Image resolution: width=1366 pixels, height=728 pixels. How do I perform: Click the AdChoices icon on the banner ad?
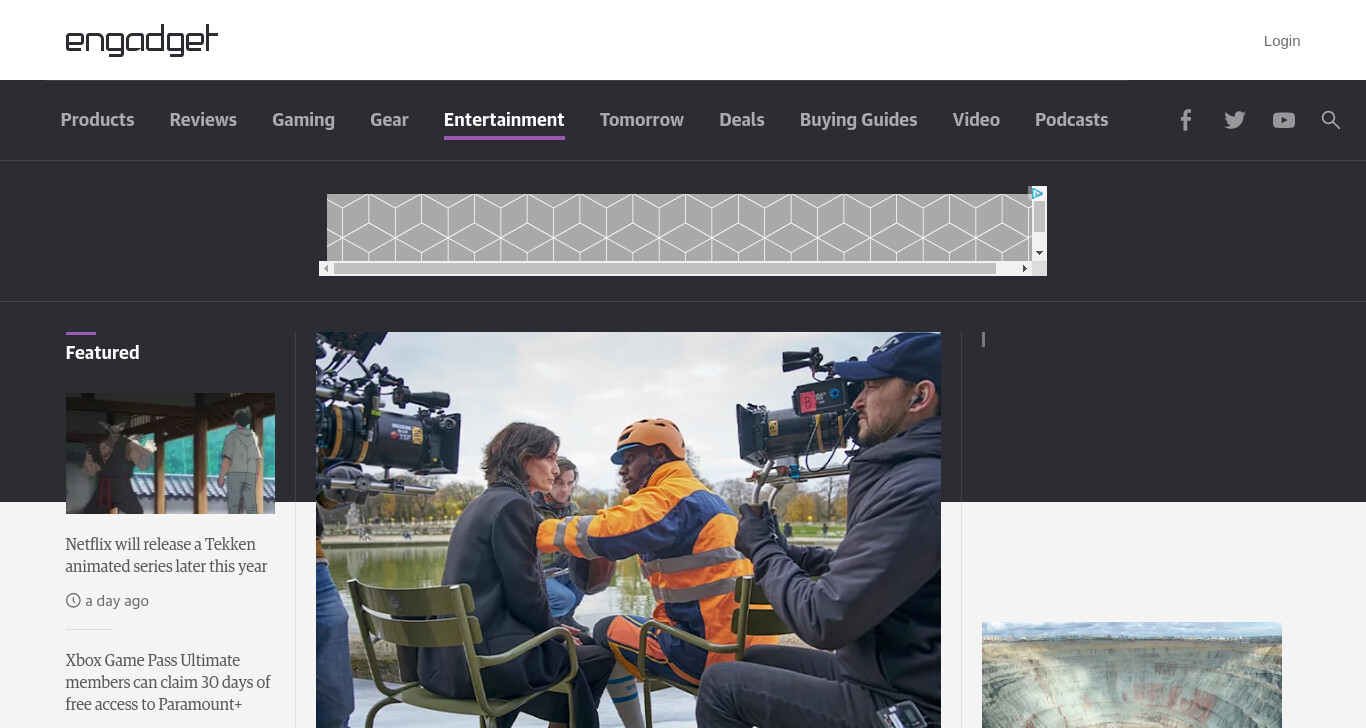(1037, 193)
